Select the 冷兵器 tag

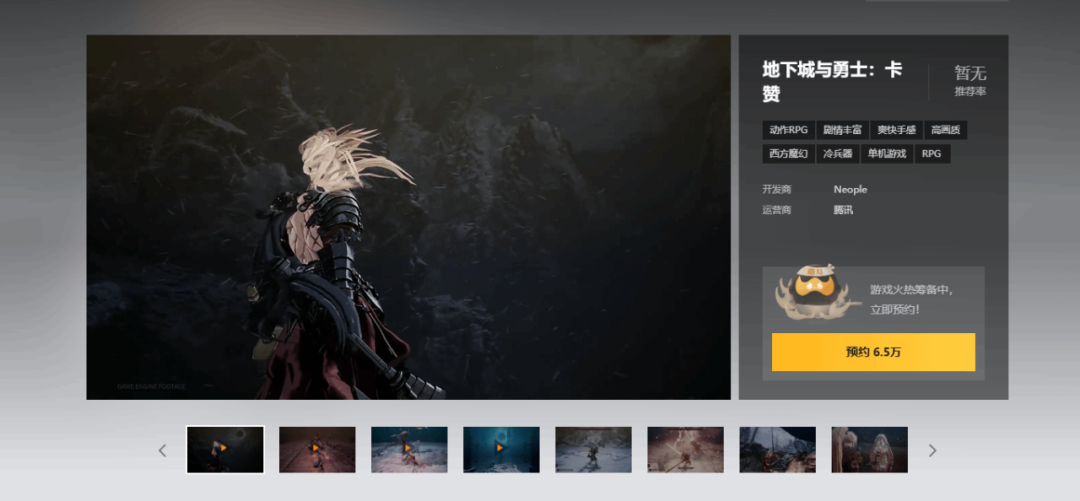838,154
